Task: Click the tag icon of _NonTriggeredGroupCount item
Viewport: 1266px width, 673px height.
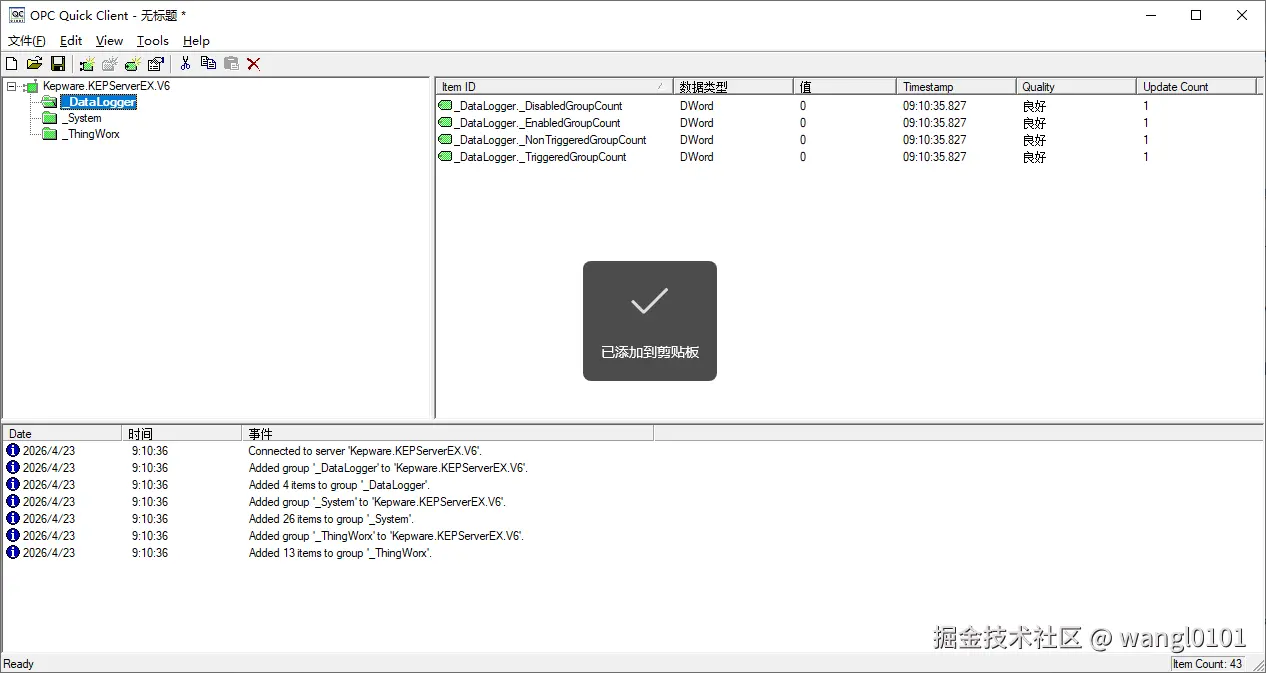Action: coord(445,140)
